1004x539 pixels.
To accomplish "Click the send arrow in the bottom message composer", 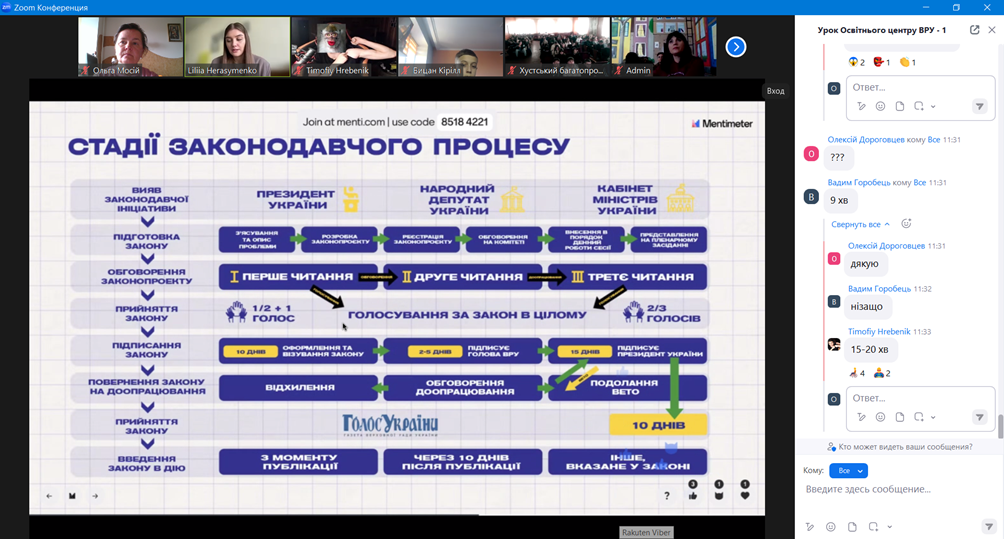I will 989,527.
